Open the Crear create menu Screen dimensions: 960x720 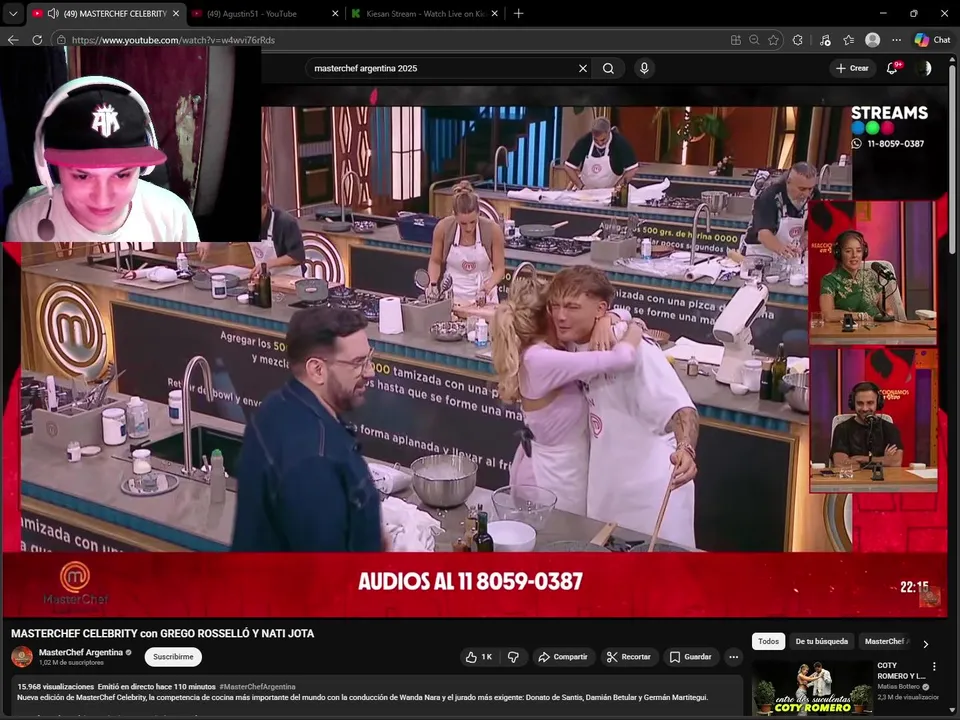click(x=852, y=68)
